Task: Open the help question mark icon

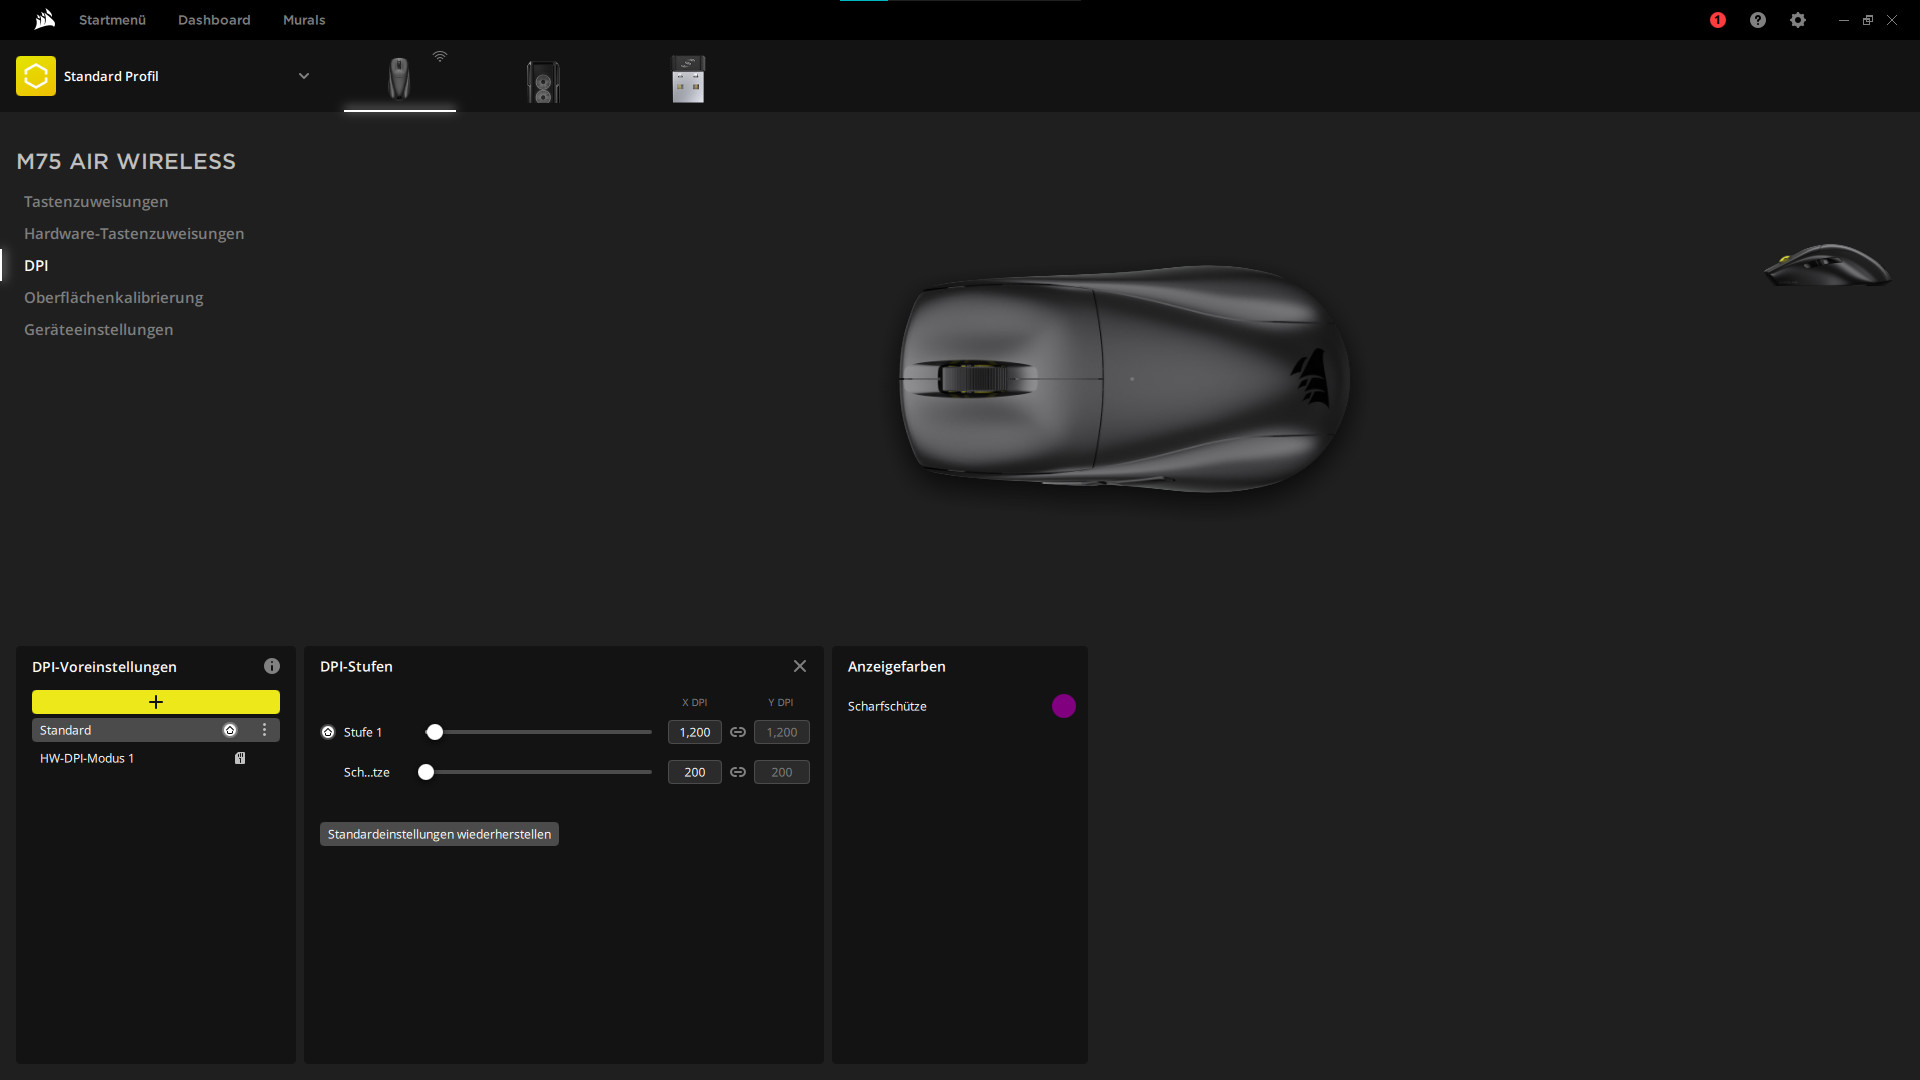Action: click(x=1758, y=20)
